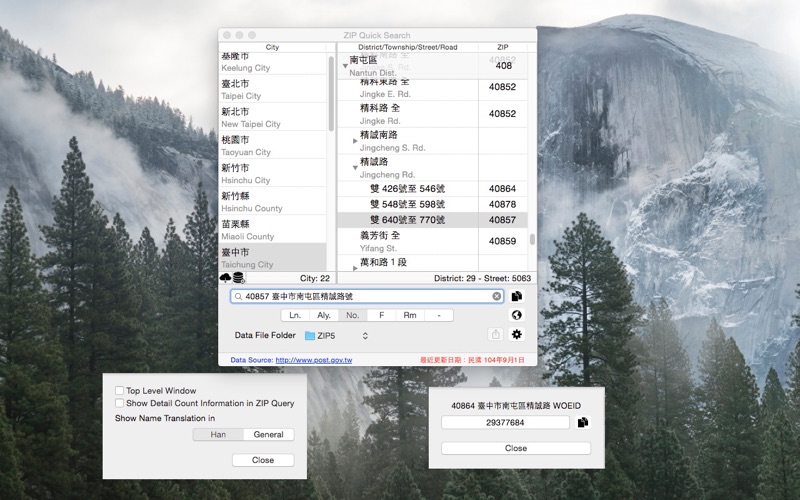Select the Han name translation option
The image size is (800, 500).
point(218,435)
